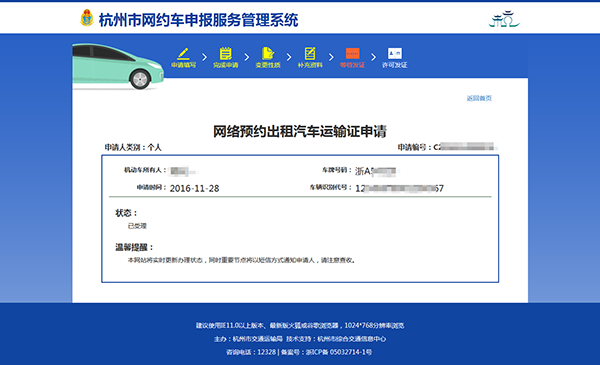Select the 完成申请 notepad step icon

coord(225,53)
